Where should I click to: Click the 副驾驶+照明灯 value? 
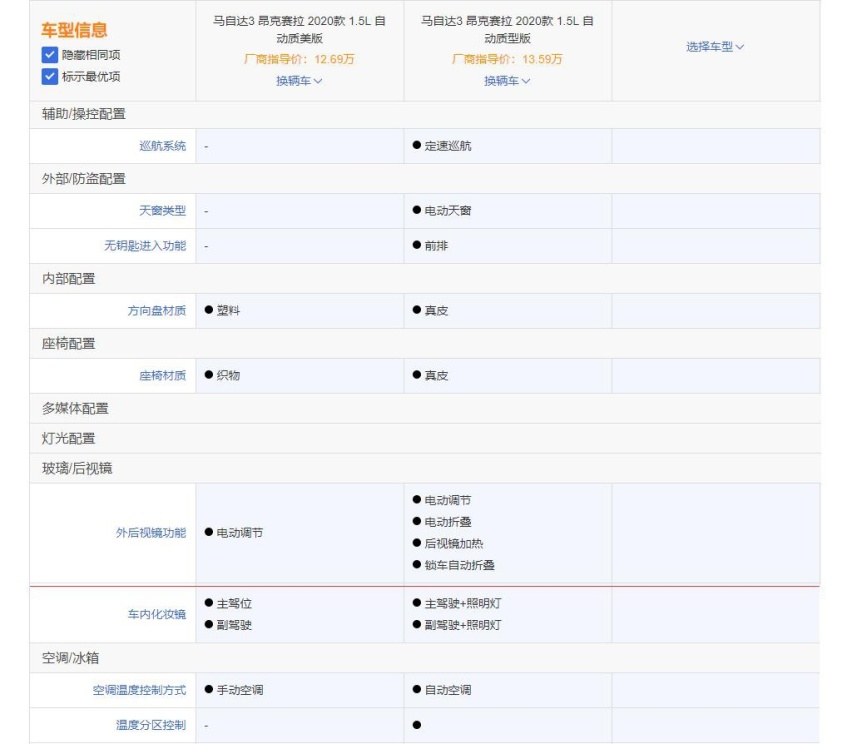[x=463, y=625]
